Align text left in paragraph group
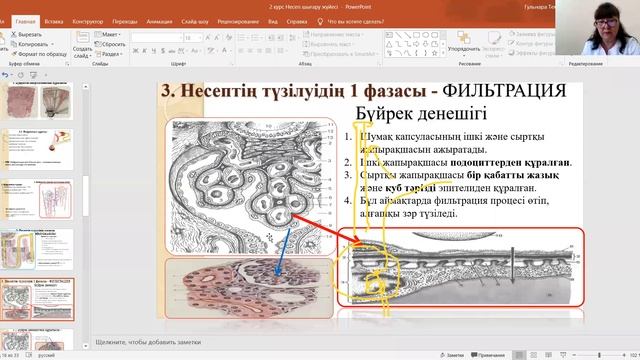 (x=241, y=51)
